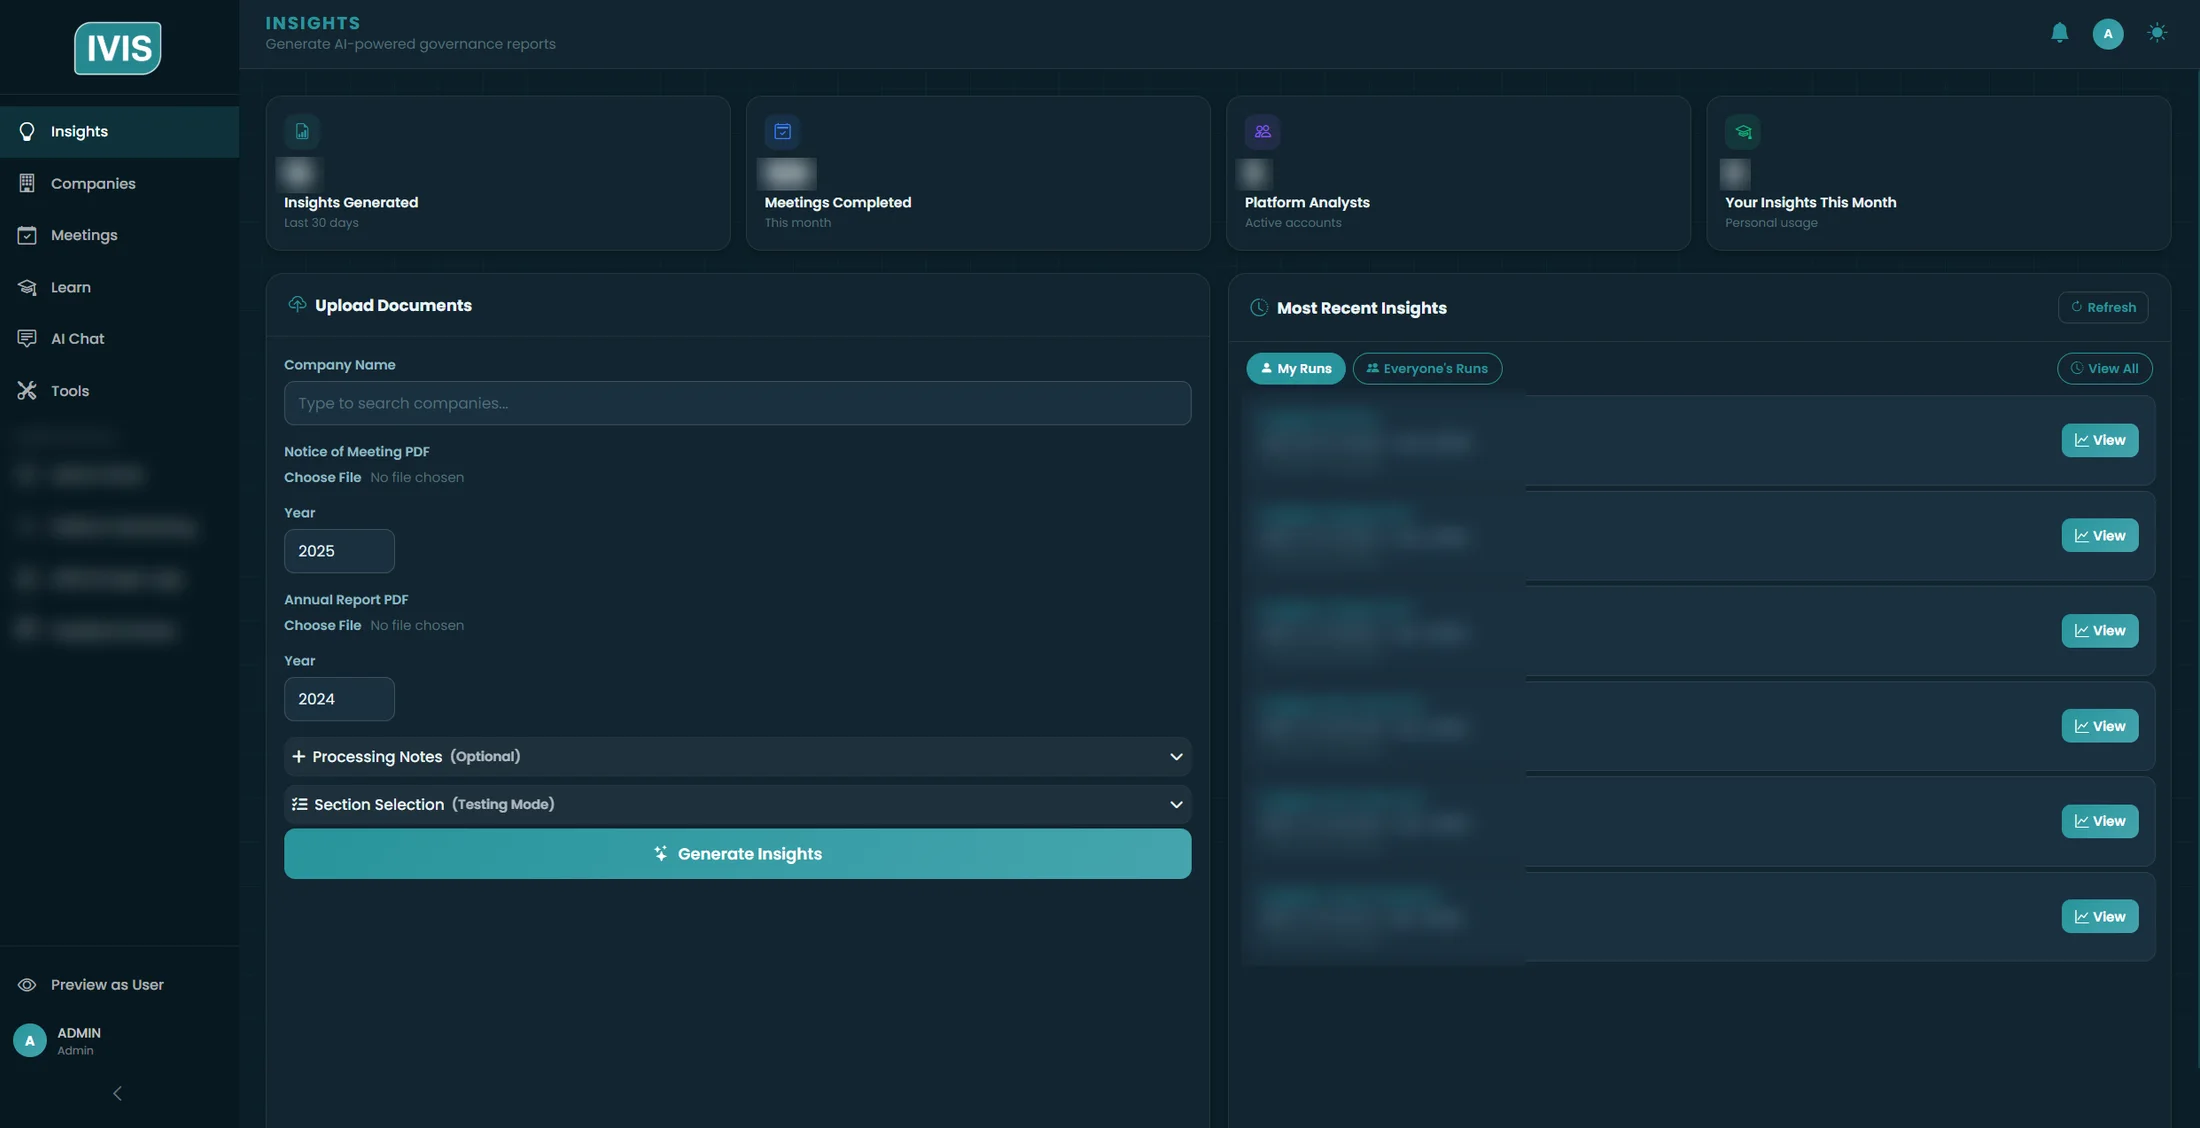Open the user avatar menu in header
This screenshot has height=1128, width=2200.
tap(2108, 33)
